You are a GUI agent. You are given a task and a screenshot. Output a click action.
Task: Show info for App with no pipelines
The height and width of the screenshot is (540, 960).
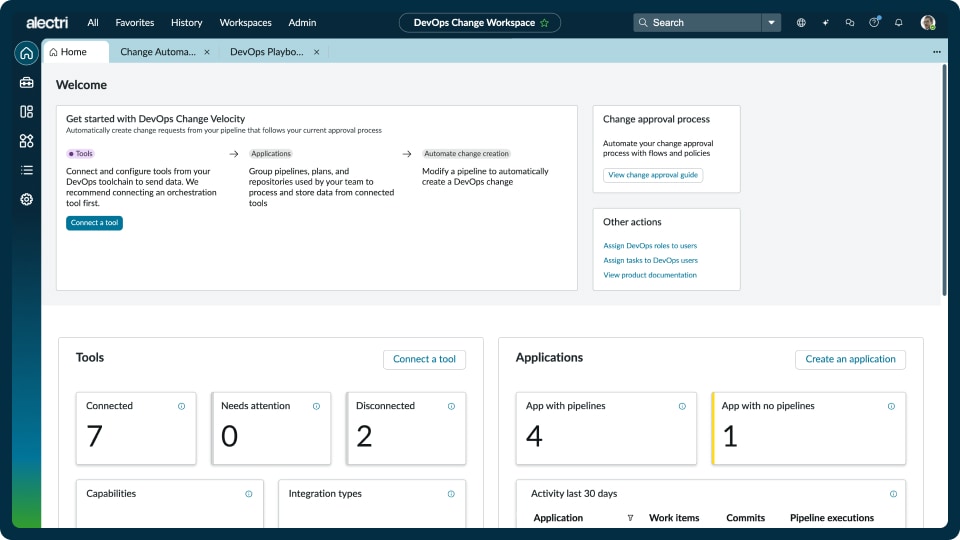tap(891, 406)
